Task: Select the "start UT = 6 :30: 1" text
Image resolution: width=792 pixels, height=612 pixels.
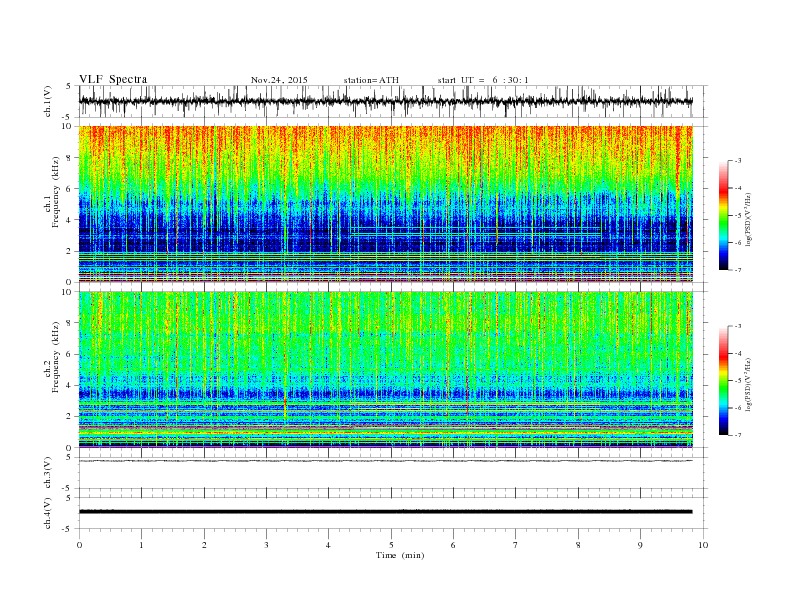Action: pos(483,80)
